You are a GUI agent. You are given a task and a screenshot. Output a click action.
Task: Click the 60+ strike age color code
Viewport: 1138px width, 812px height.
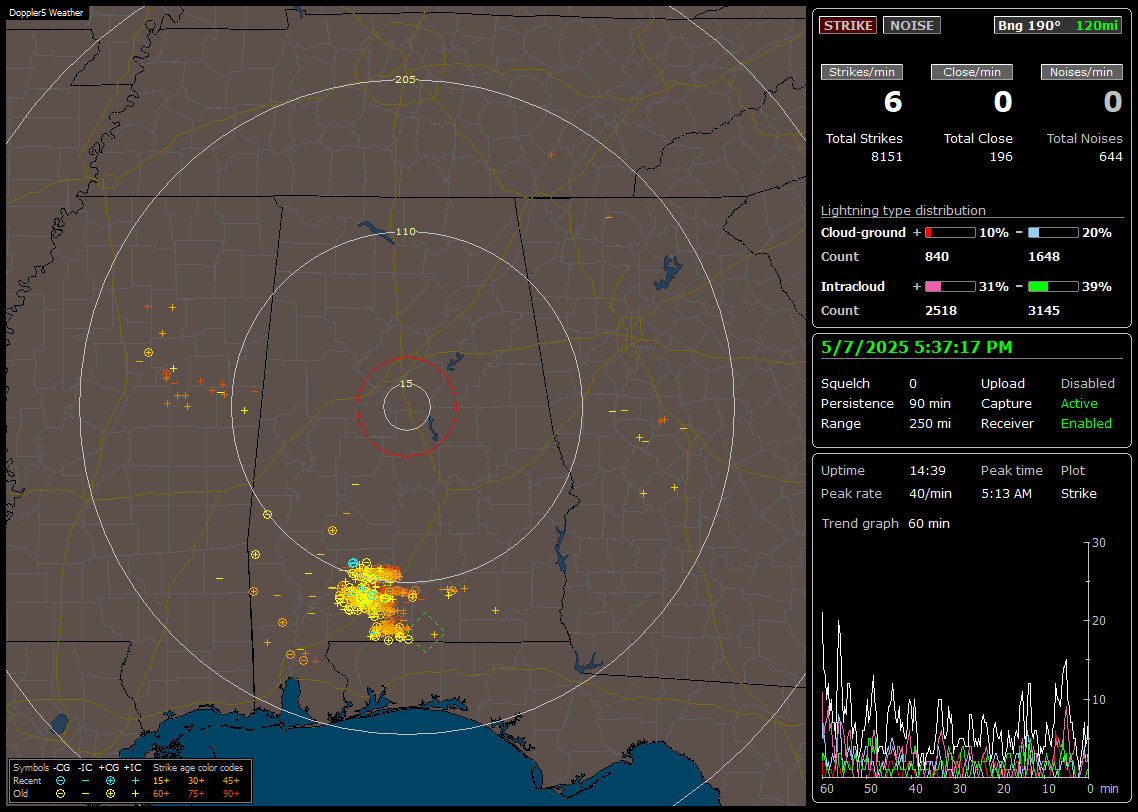click(161, 794)
